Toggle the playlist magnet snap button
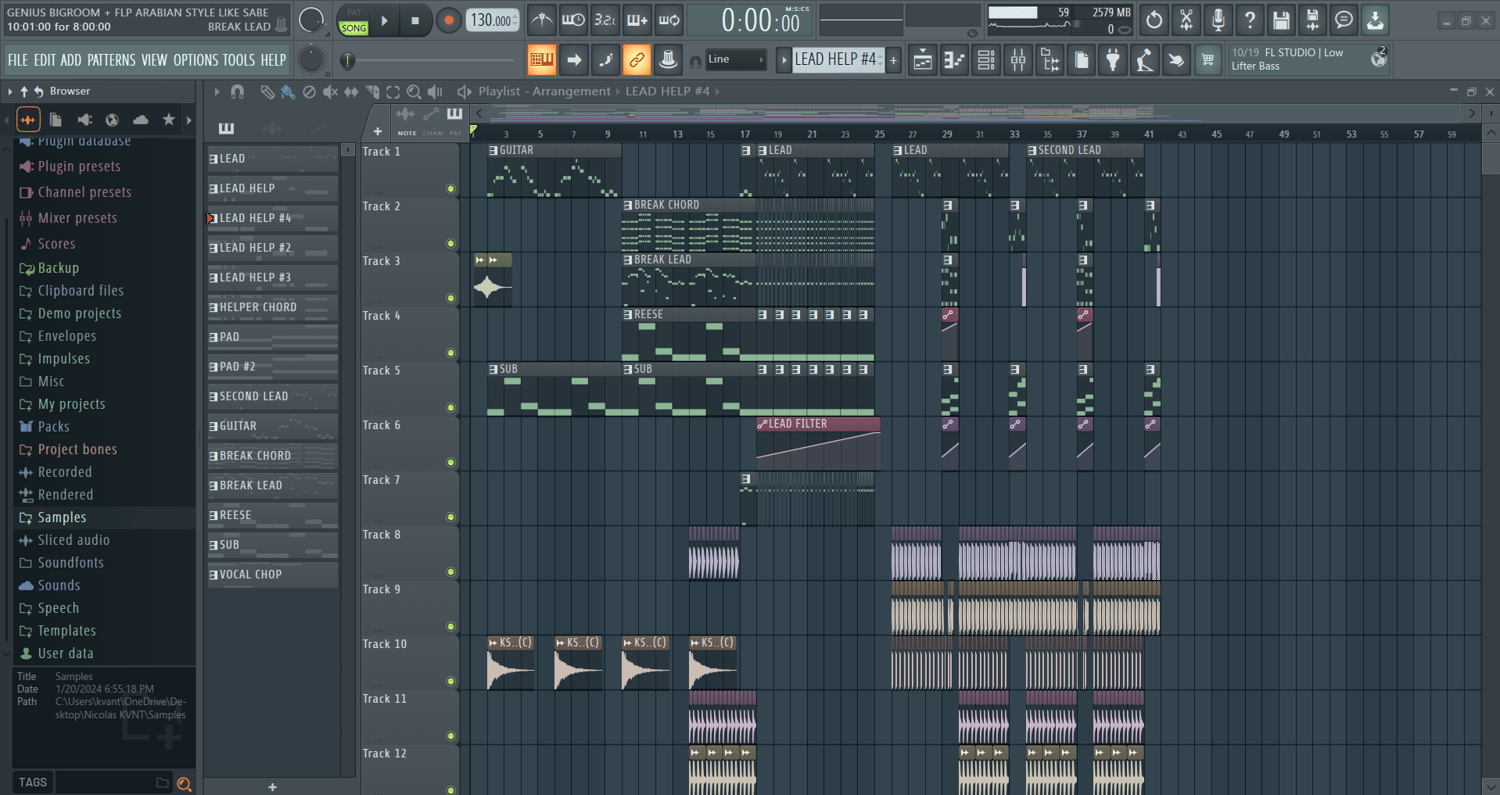 pyautogui.click(x=237, y=92)
